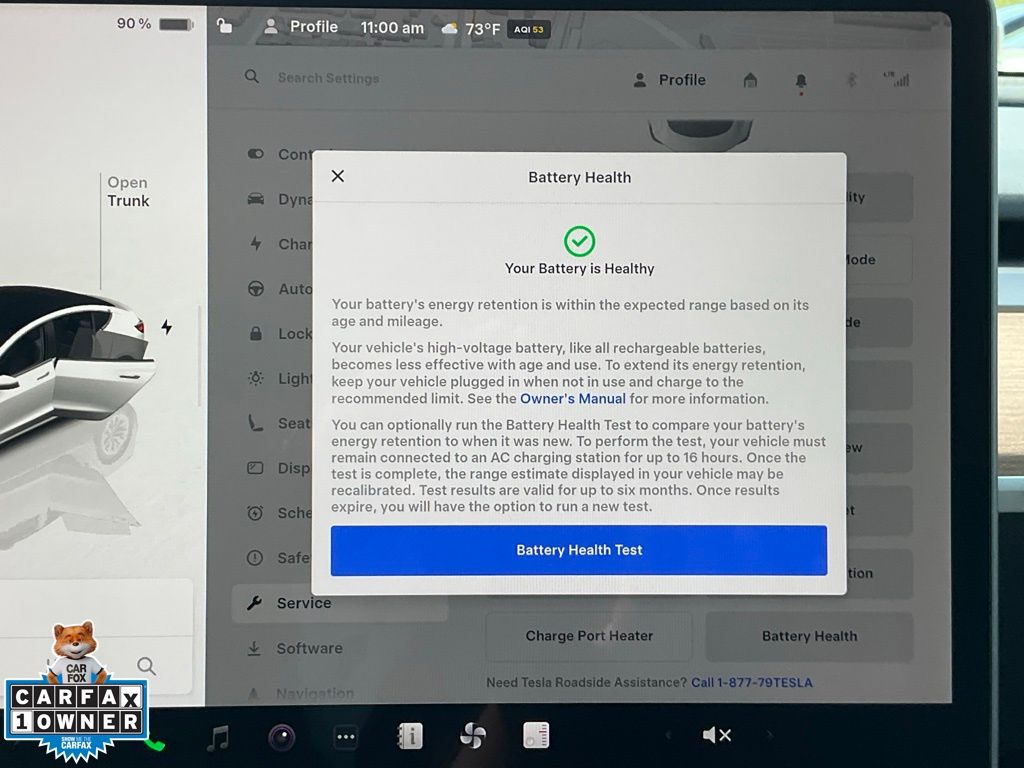Open Profile dropdown in top status bar
This screenshot has height=768, width=1024.
pos(301,27)
